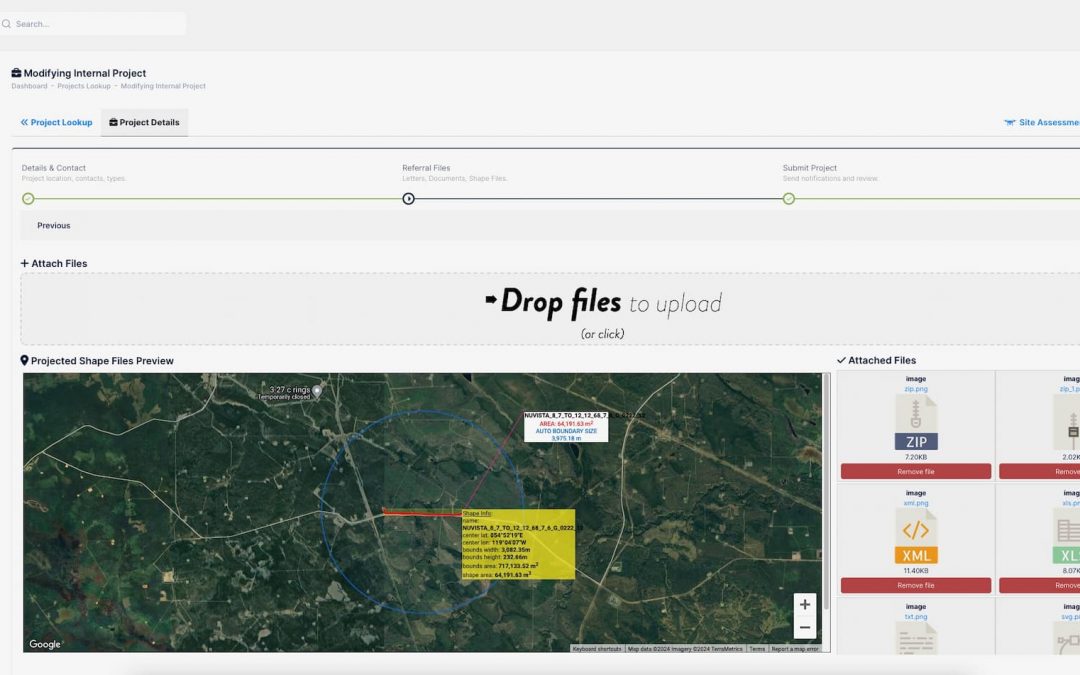Click Projects Lookup breadcrumb link
The image size is (1080, 675).
84,87
